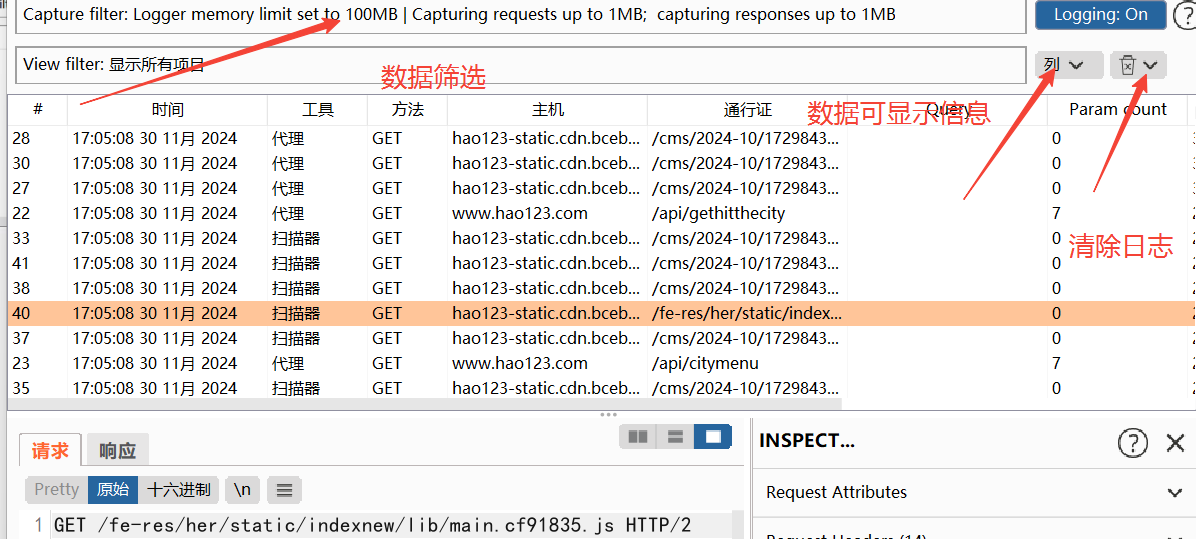Select the /api/citymenu request row
Viewport: 1196px width, 539px height.
coord(601,364)
